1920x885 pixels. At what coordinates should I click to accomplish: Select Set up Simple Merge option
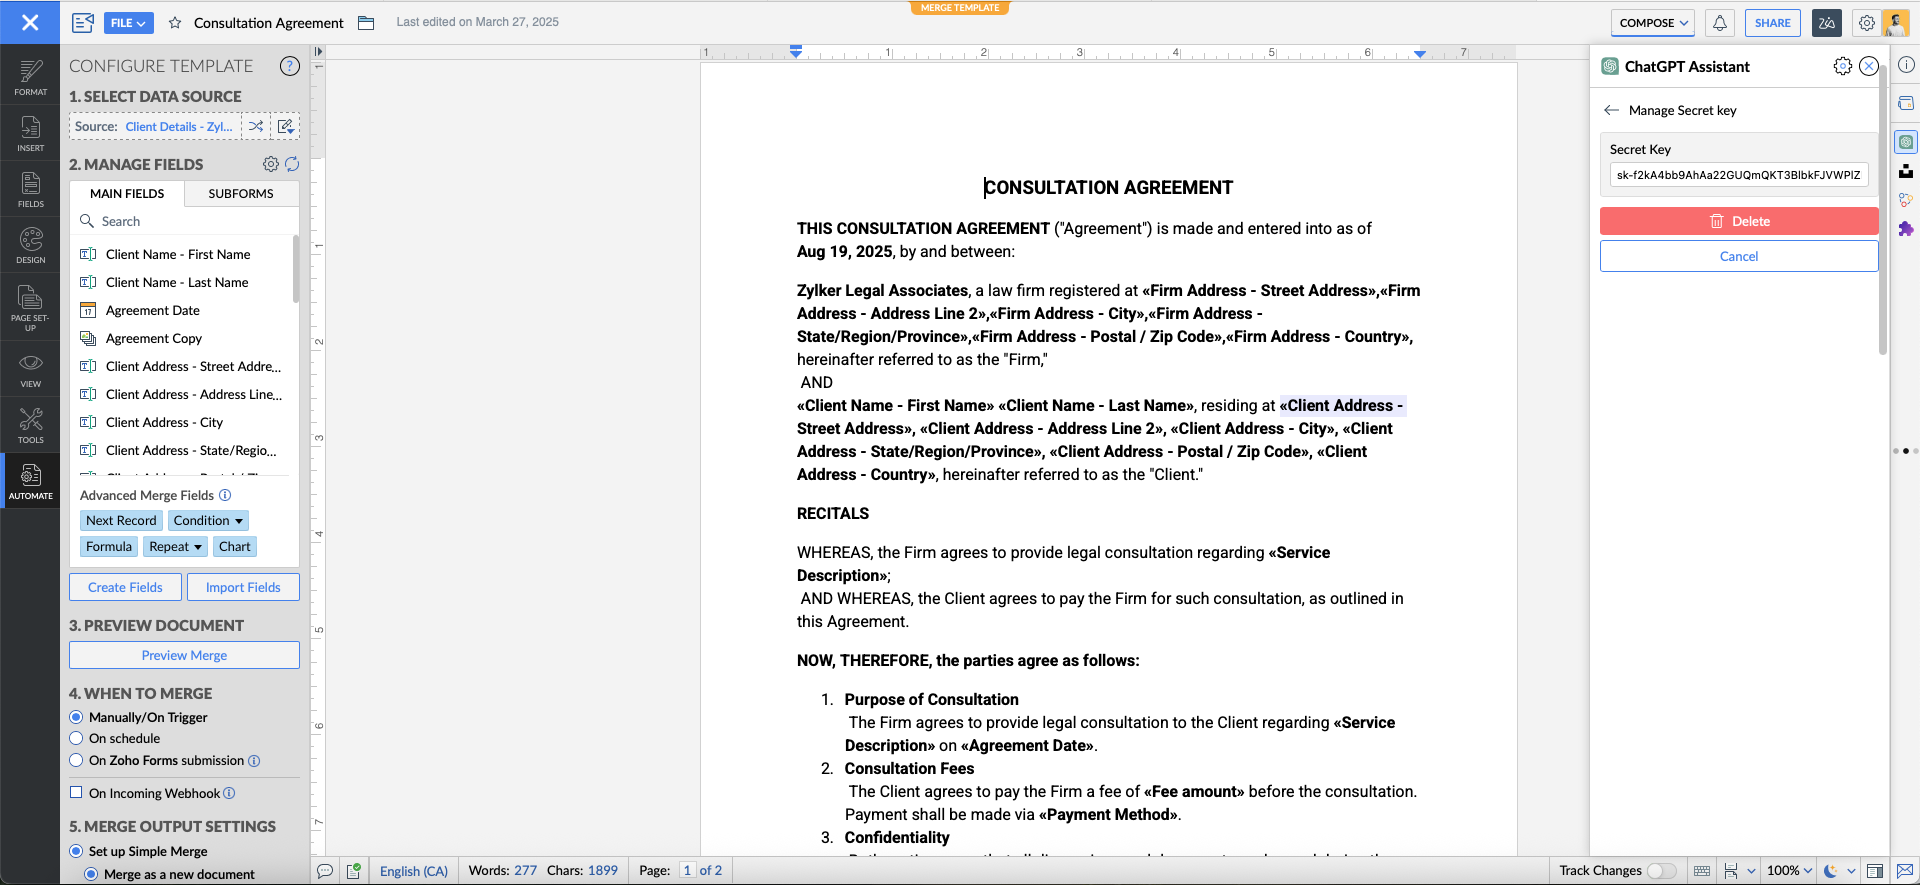click(76, 851)
